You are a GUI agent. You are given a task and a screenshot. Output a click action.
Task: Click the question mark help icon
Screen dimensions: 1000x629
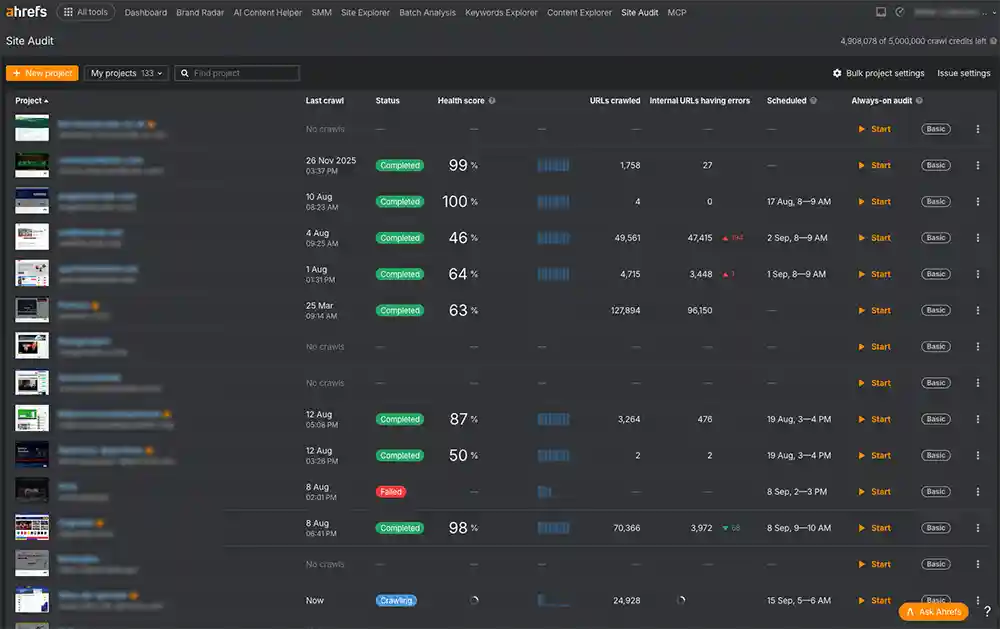click(987, 611)
